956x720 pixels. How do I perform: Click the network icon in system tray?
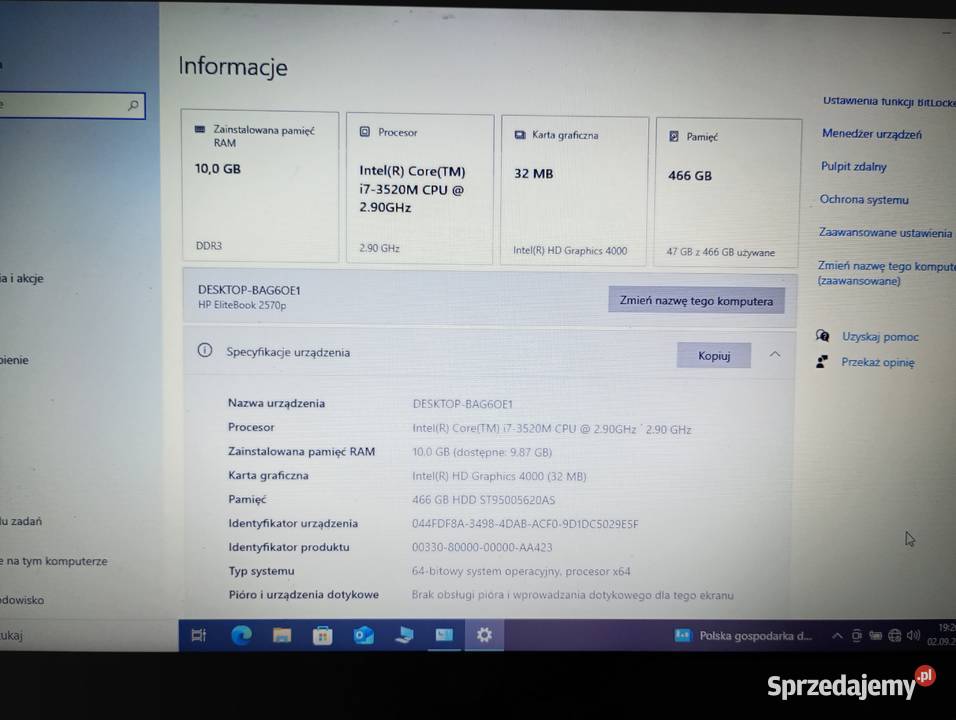click(x=895, y=635)
